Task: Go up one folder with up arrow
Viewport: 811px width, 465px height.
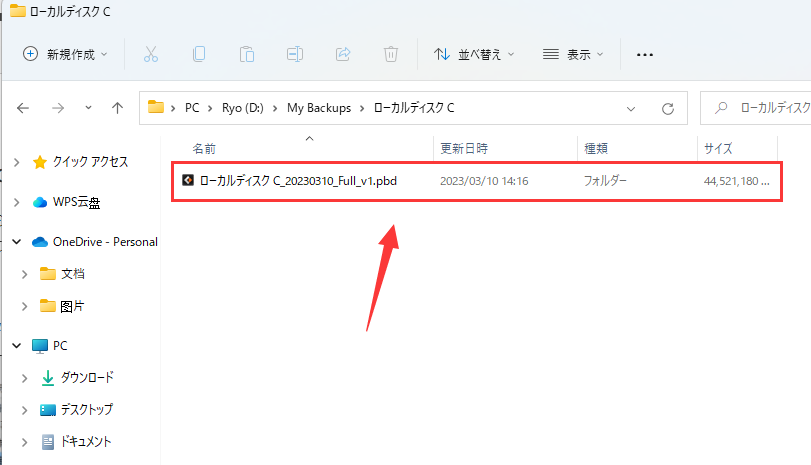Action: point(117,108)
